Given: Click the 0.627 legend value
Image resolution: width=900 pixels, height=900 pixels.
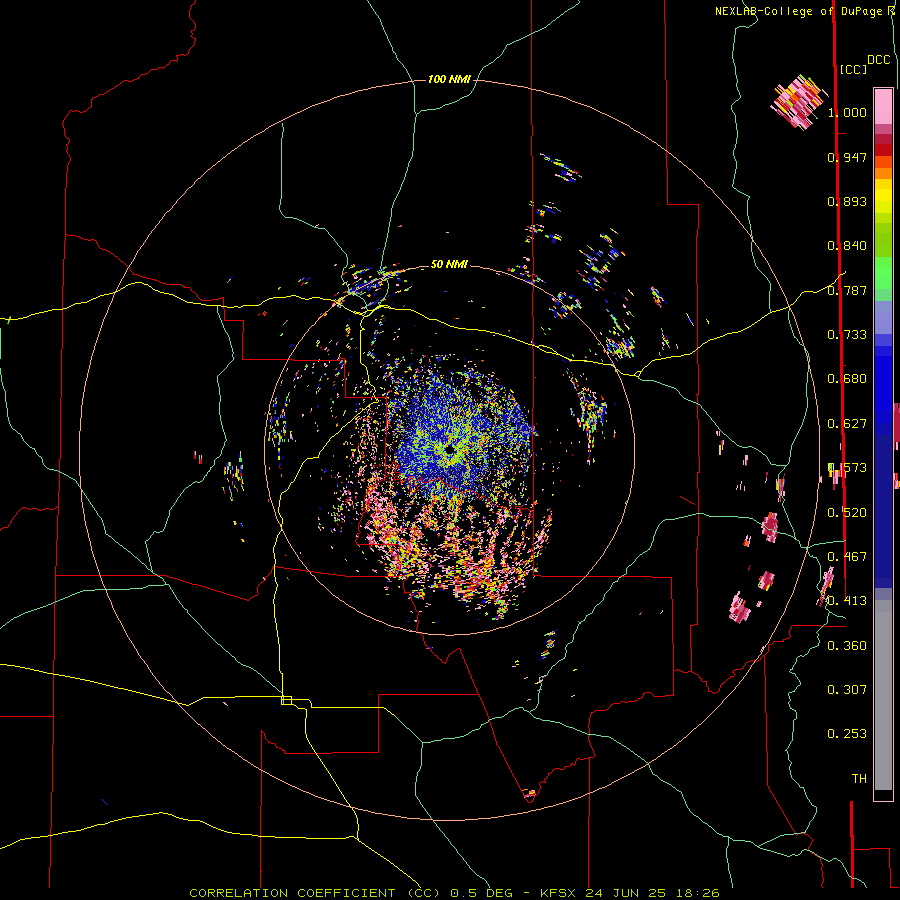Looking at the screenshot, I should tap(847, 424).
